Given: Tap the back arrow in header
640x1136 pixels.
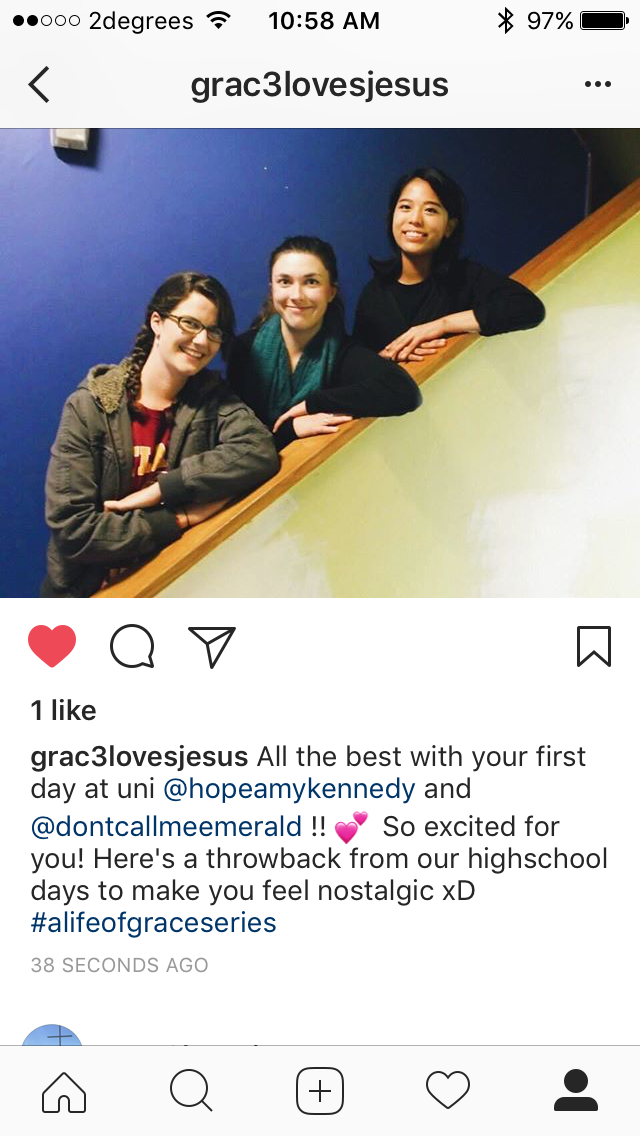Looking at the screenshot, I should point(39,85).
